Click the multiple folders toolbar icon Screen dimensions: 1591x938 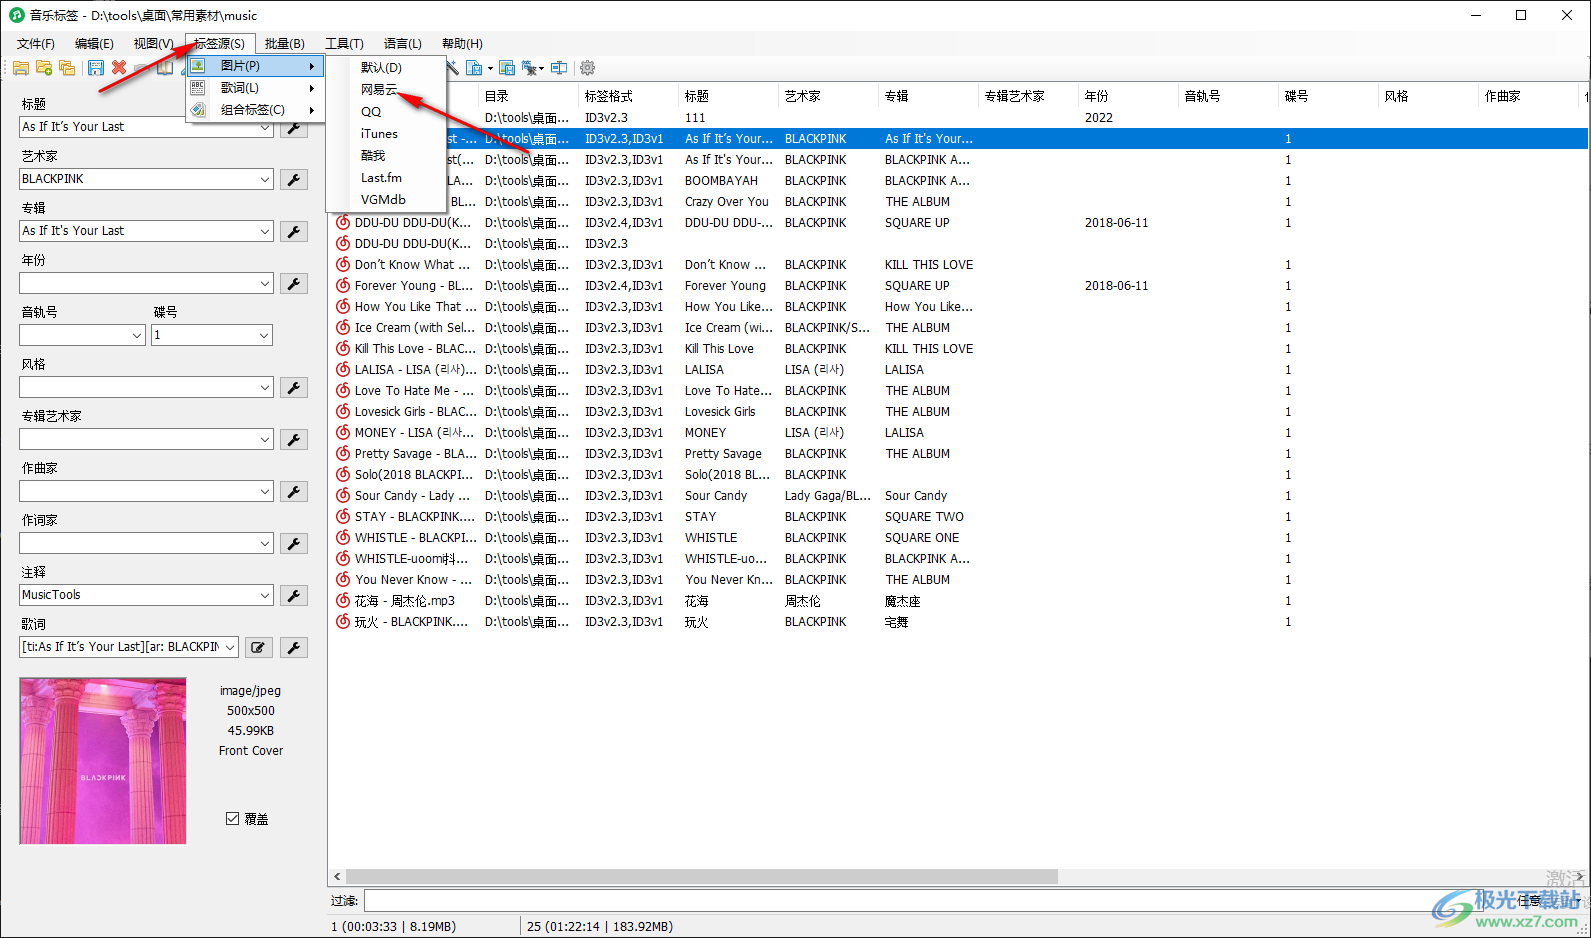tap(67, 68)
